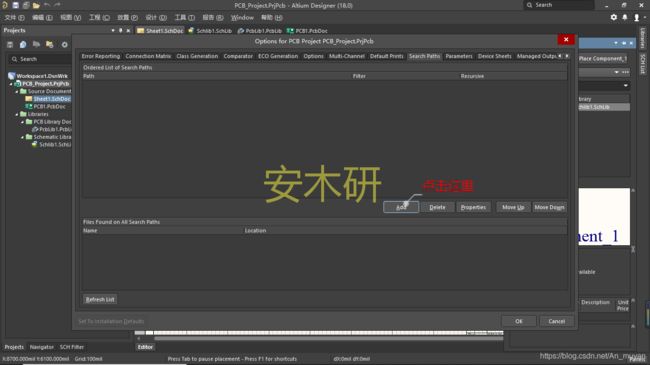Select PcbLib1.PcbLib in the project tree

coord(55,129)
